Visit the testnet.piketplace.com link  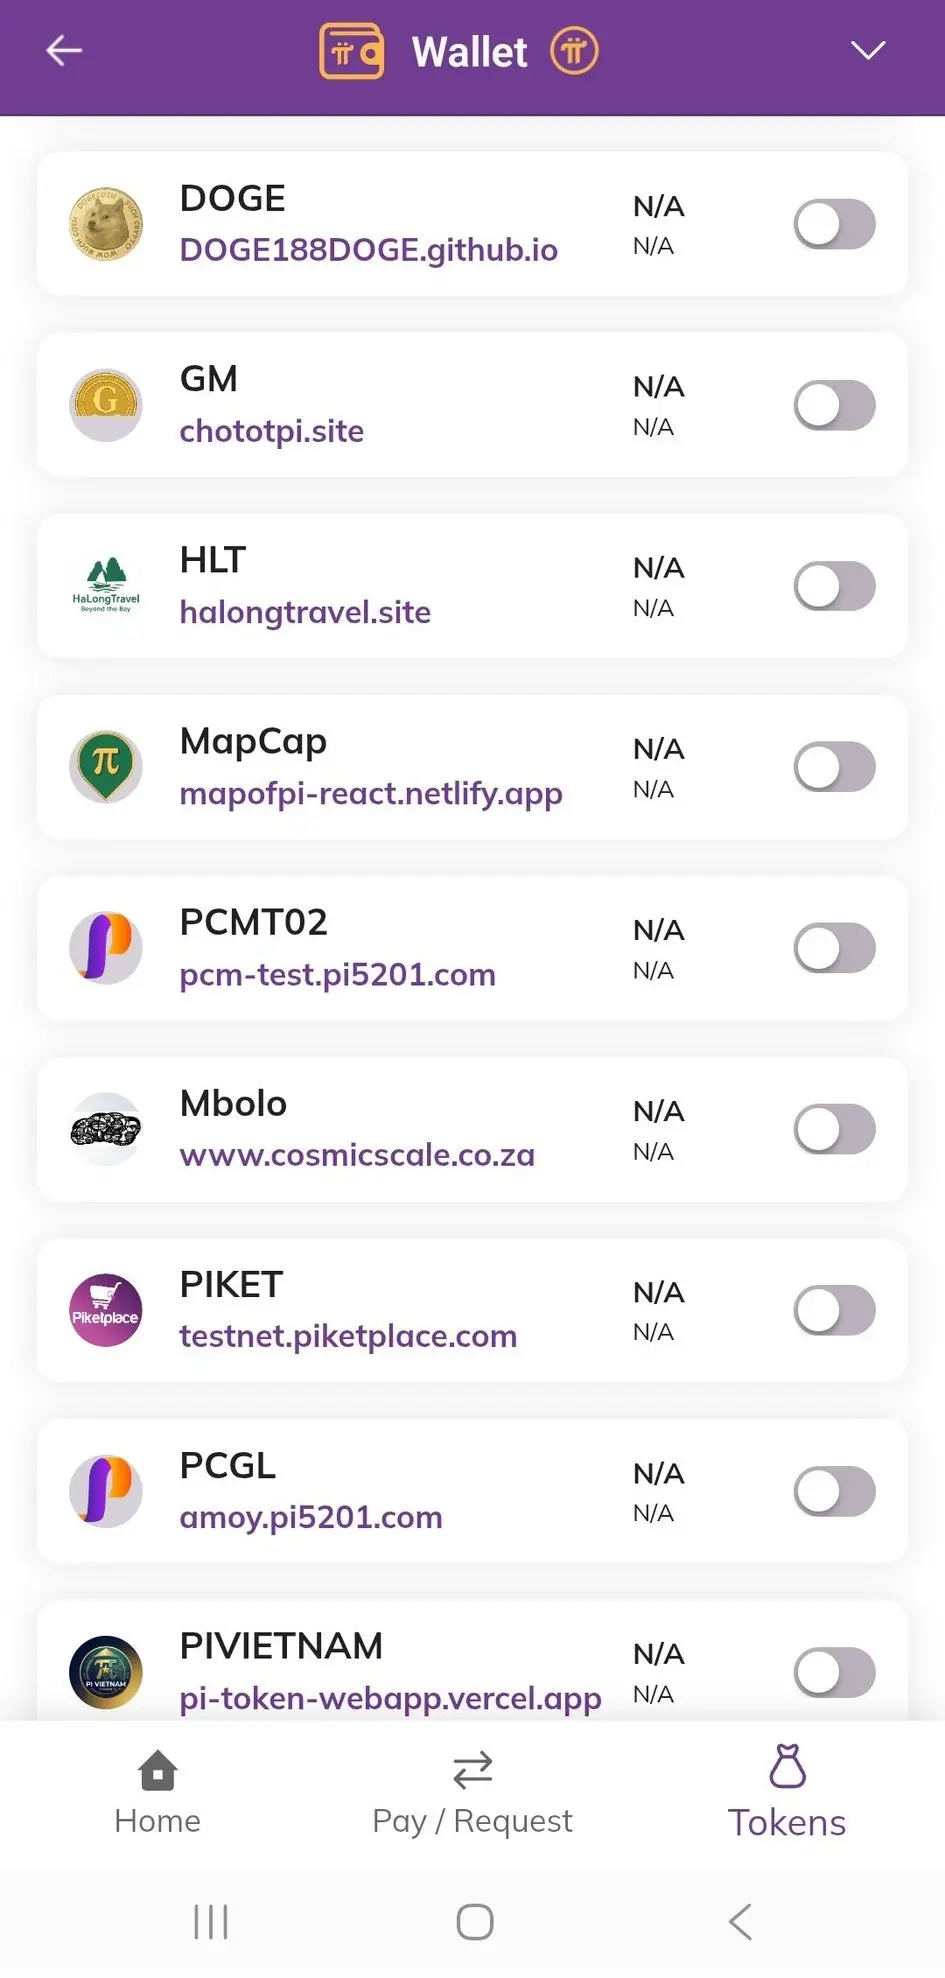(348, 1336)
